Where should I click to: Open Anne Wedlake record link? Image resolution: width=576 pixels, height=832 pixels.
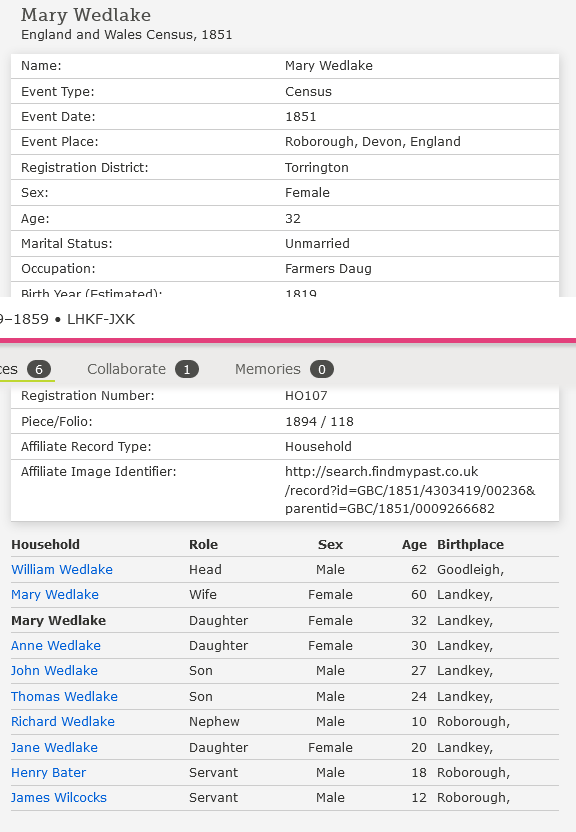(x=56, y=645)
